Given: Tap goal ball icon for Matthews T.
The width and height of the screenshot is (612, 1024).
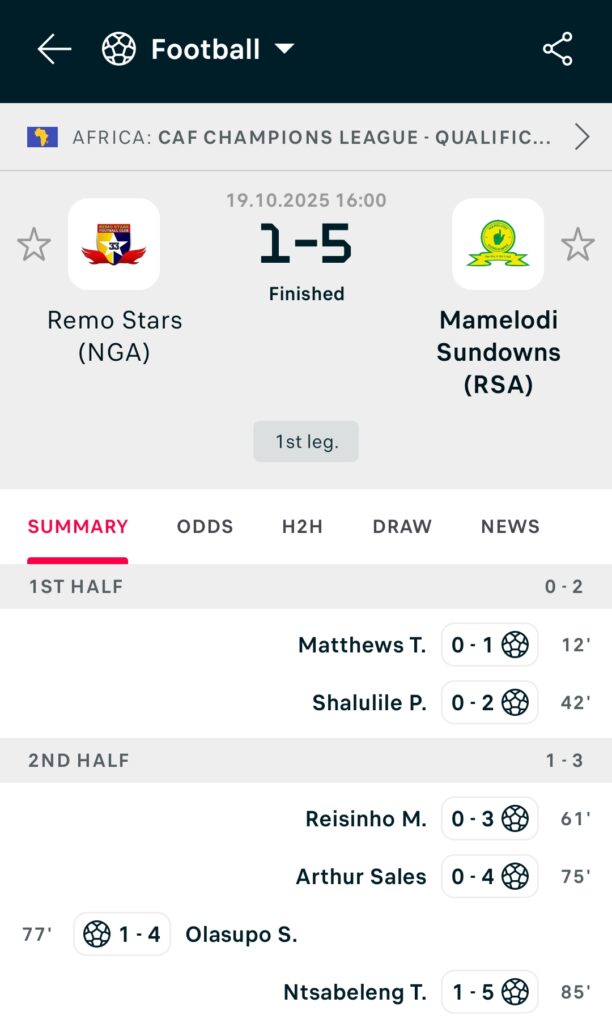Looking at the screenshot, I should tap(515, 645).
